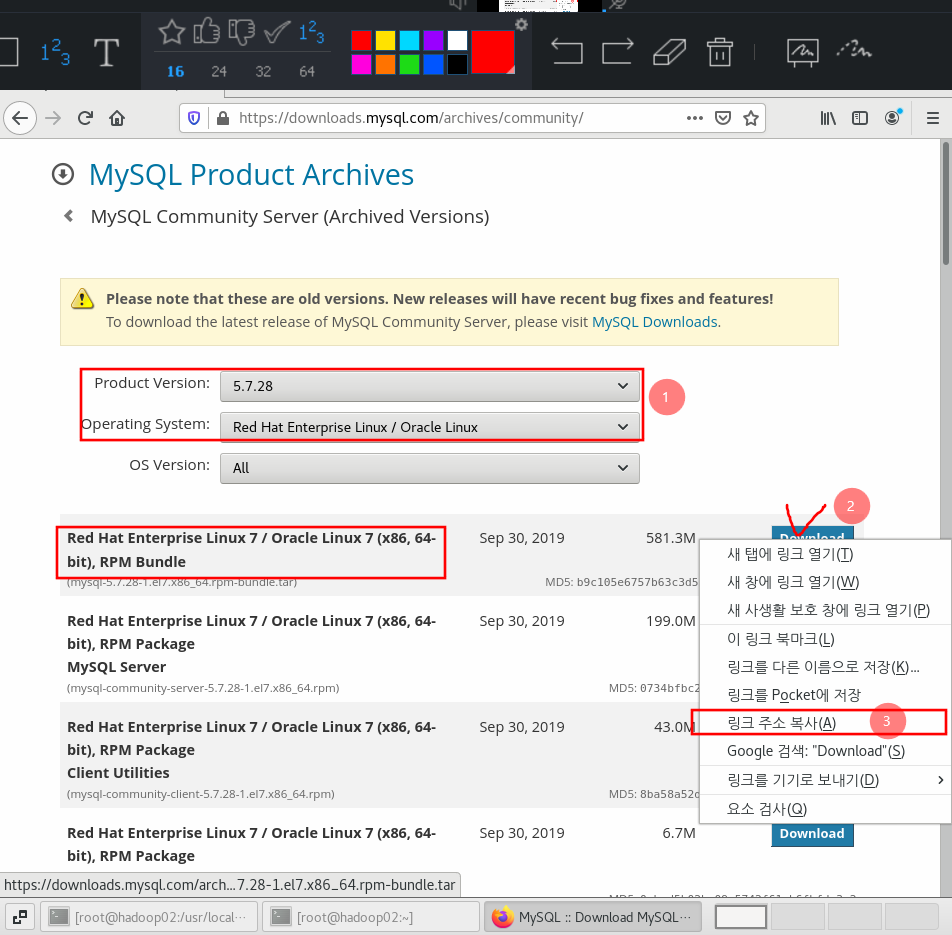Select the black color swatch

pos(457,64)
